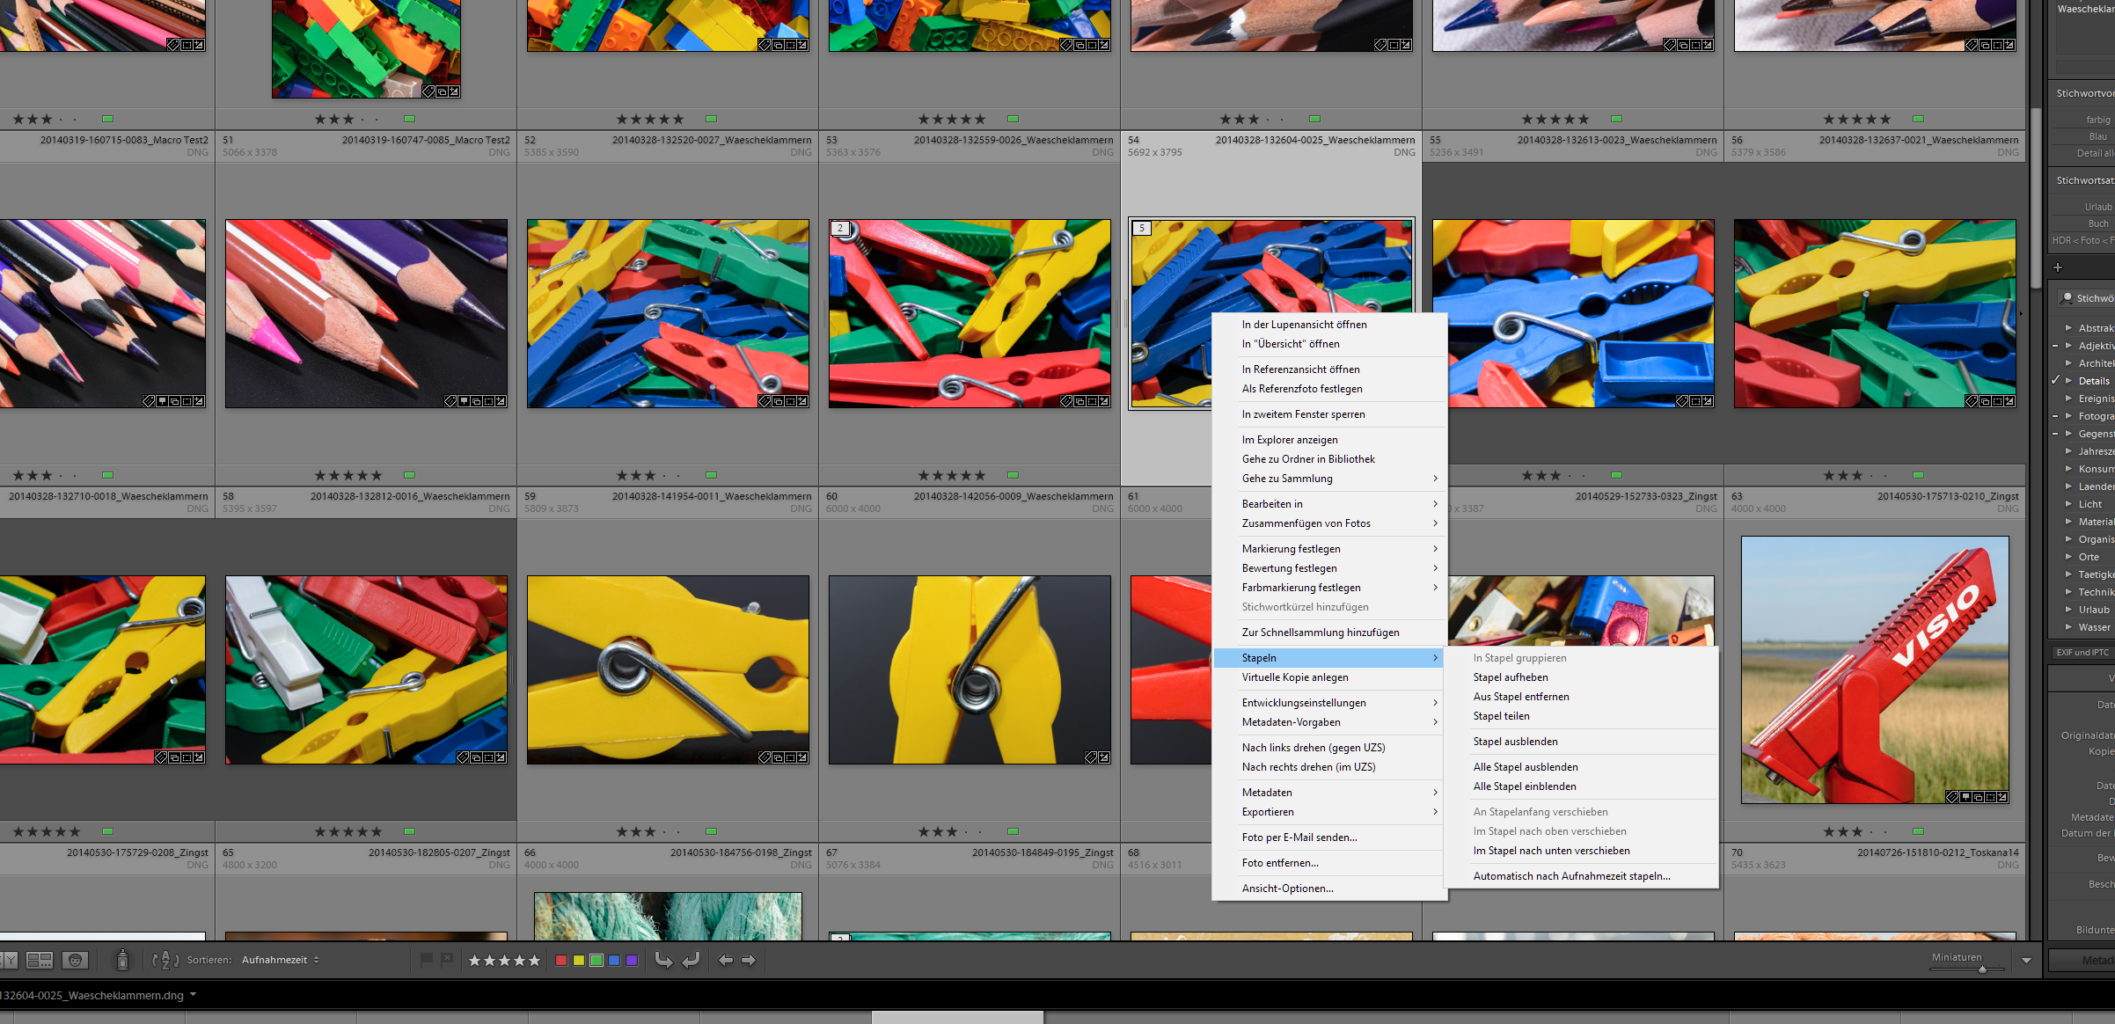Apply purple color label in toolbar
The width and height of the screenshot is (2115, 1024).
pyautogui.click(x=632, y=960)
